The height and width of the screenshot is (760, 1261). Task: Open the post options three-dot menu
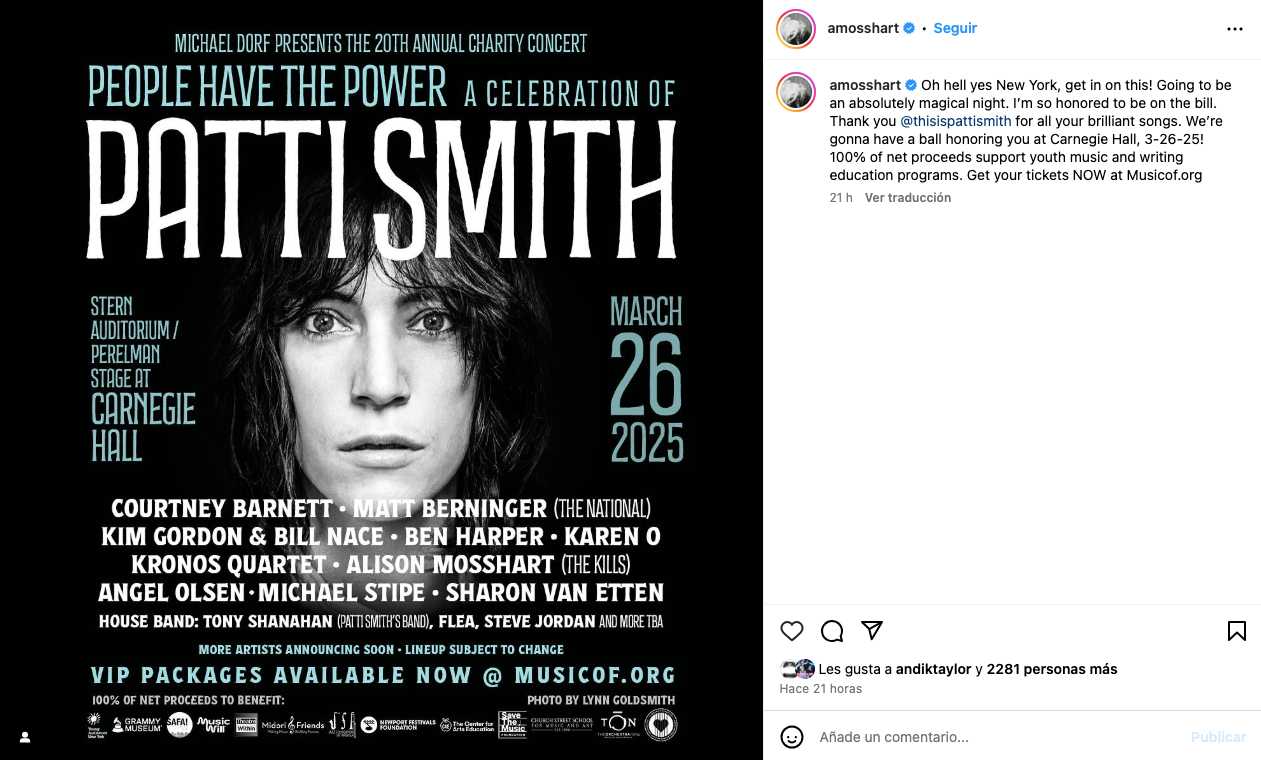click(x=1235, y=28)
